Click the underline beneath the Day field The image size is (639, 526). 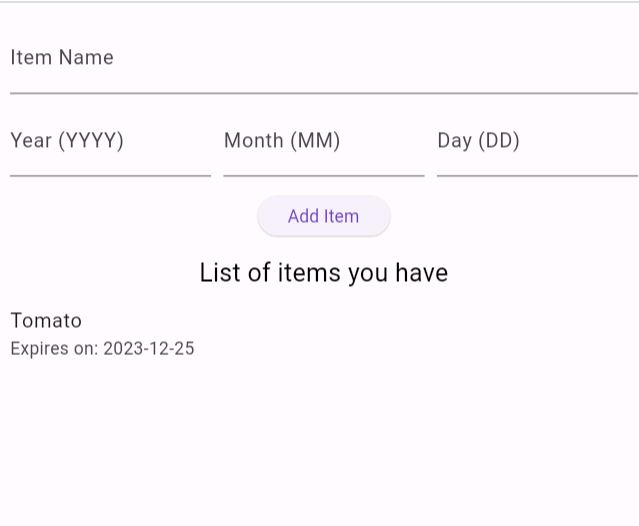537,176
